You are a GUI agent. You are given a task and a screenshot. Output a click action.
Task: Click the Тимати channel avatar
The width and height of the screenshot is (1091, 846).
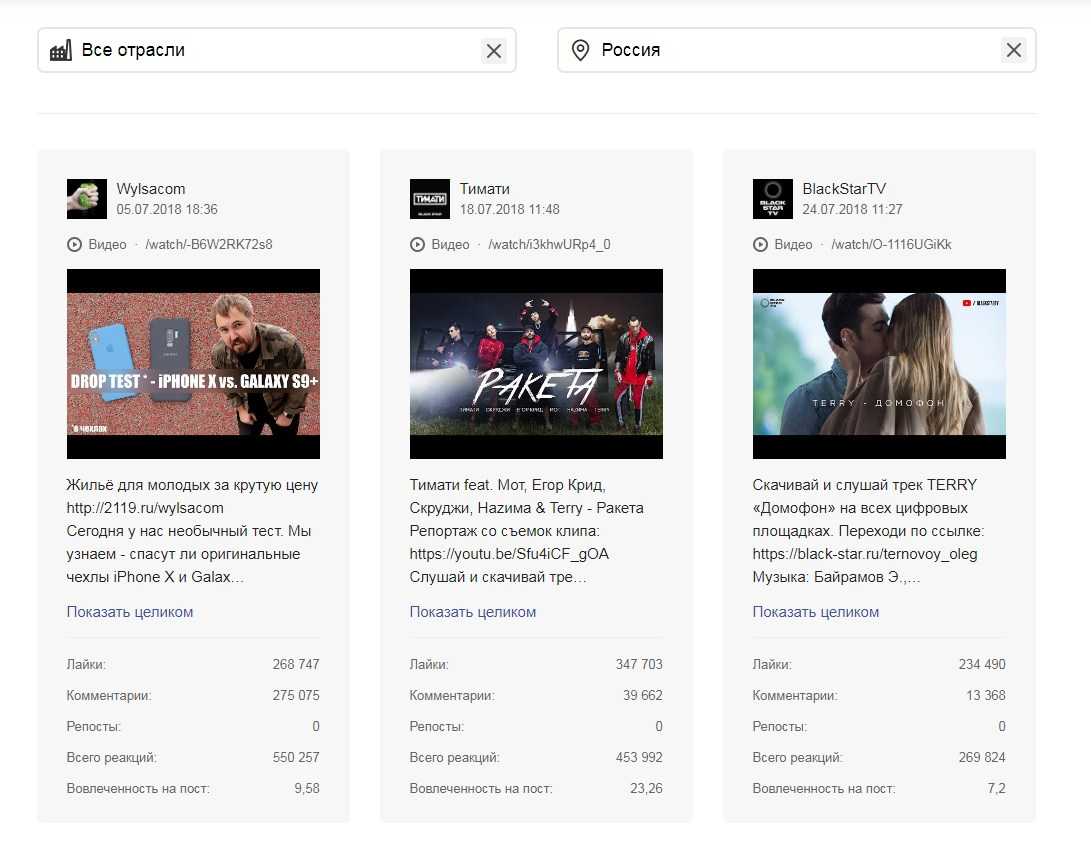tap(430, 199)
